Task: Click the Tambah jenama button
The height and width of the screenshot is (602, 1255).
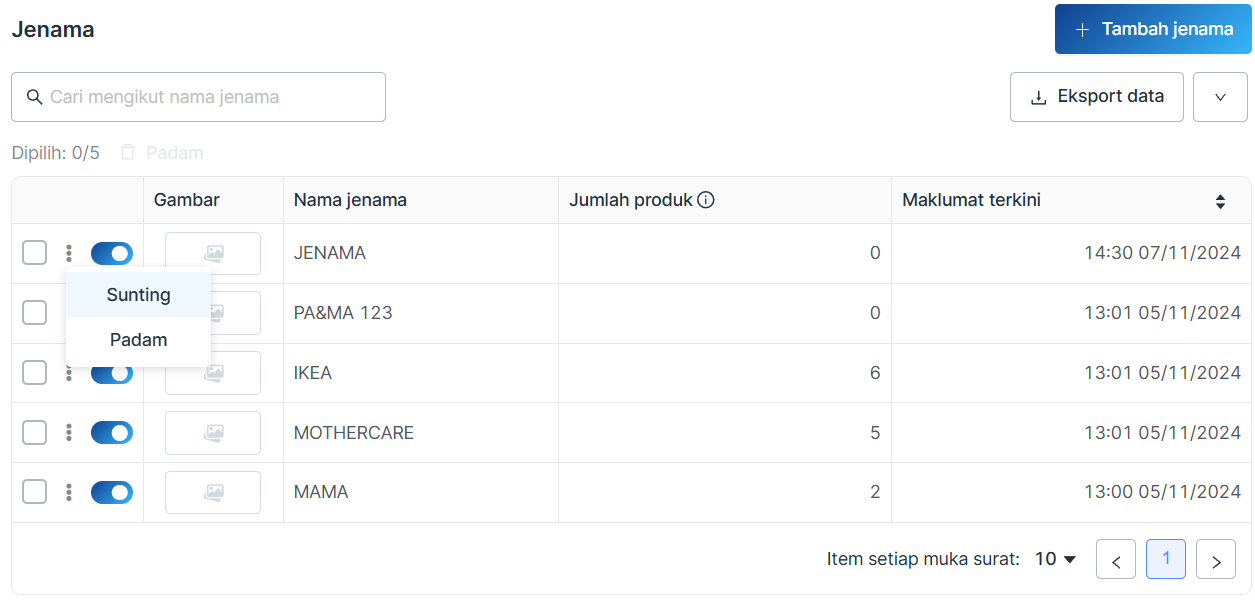Action: click(x=1153, y=29)
